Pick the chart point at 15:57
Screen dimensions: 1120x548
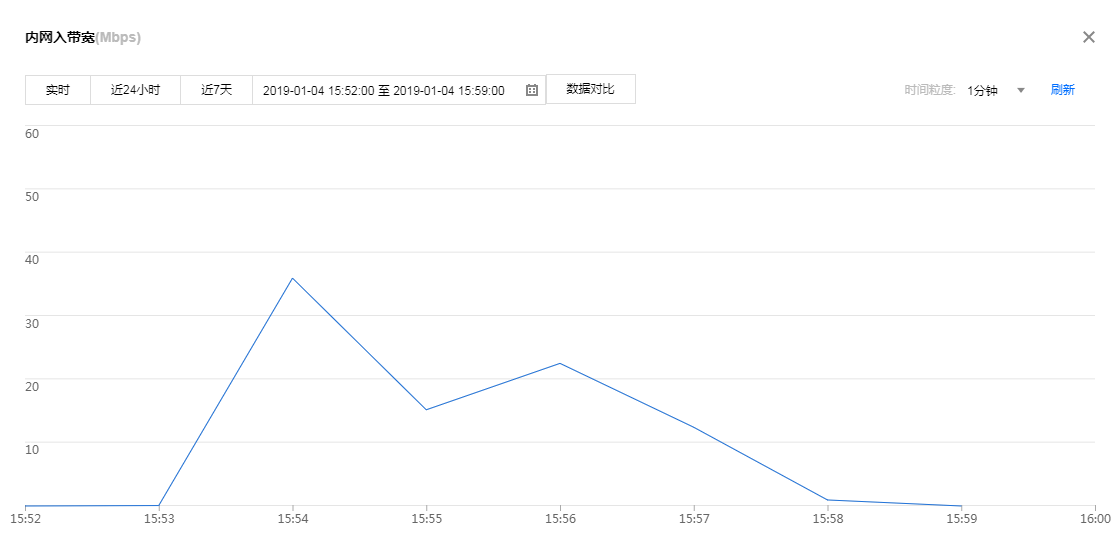click(694, 428)
